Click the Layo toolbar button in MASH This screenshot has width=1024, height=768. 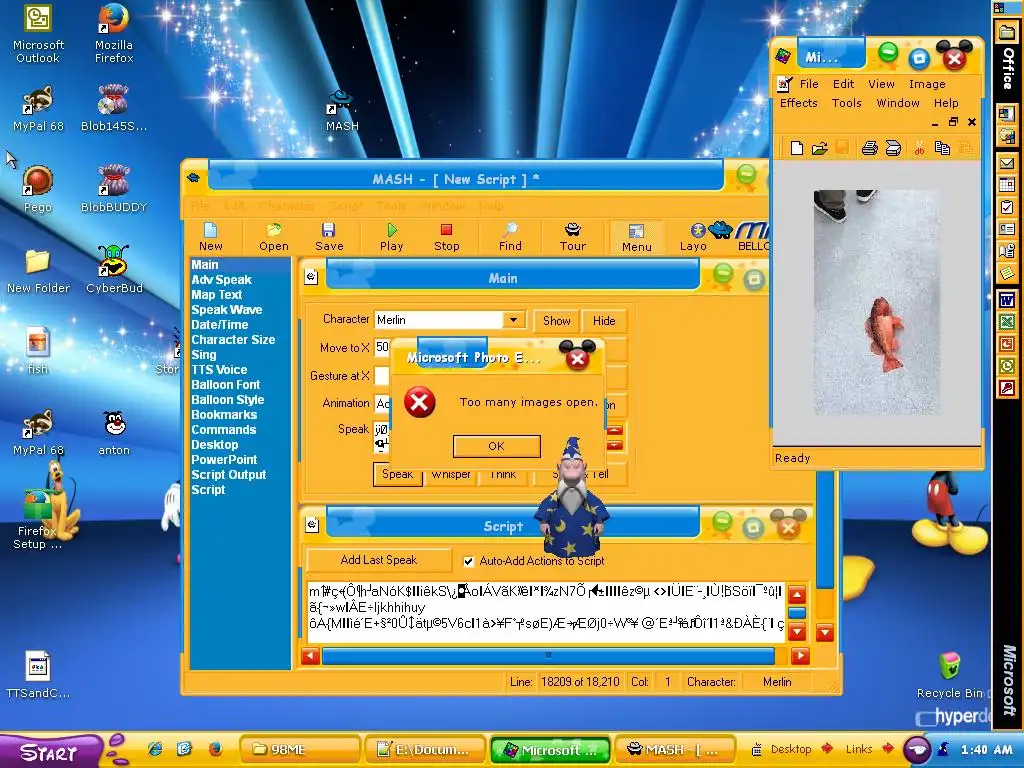click(694, 237)
